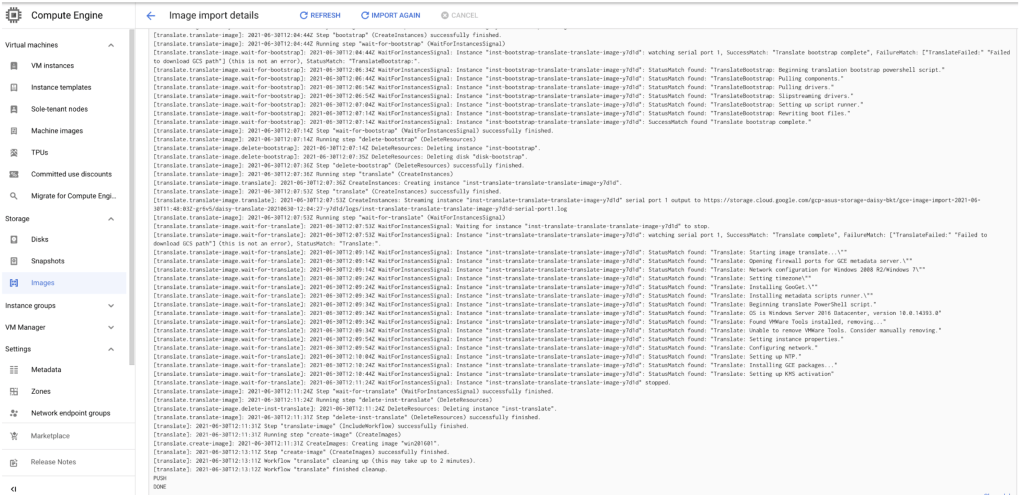Open VM instances from the sidebar

pyautogui.click(x=52, y=65)
